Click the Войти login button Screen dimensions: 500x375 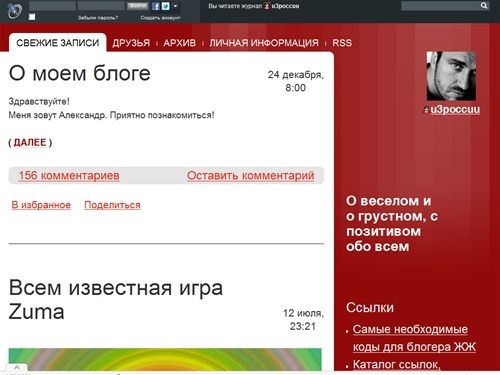click(x=137, y=6)
